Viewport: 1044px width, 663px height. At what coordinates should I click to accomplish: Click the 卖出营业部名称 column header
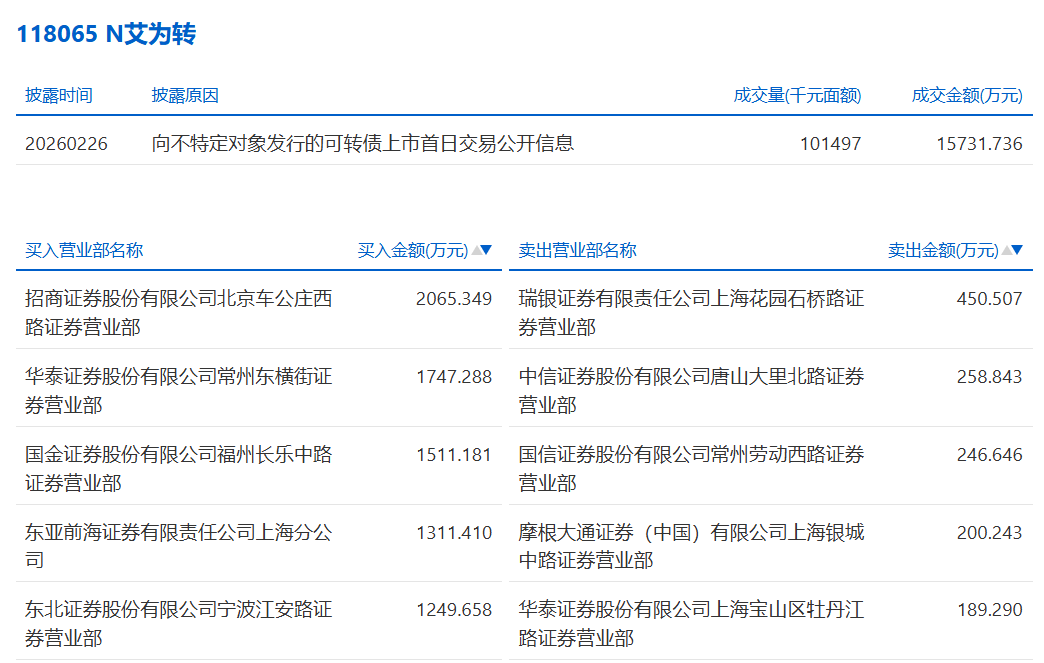coord(577,251)
